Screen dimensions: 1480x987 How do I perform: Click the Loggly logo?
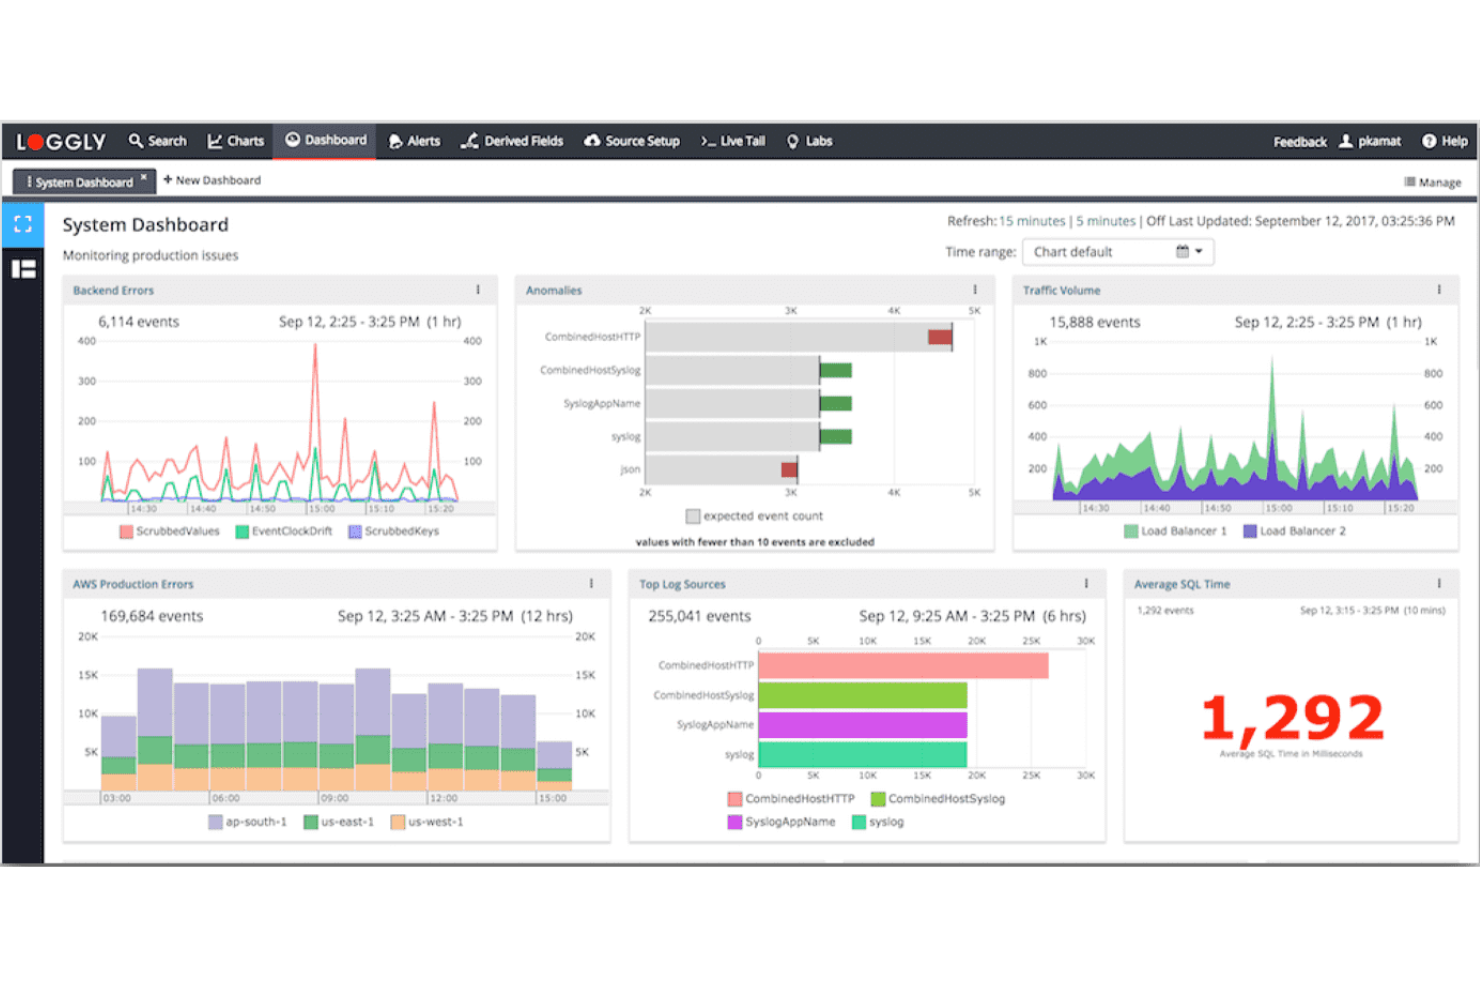click(x=58, y=141)
